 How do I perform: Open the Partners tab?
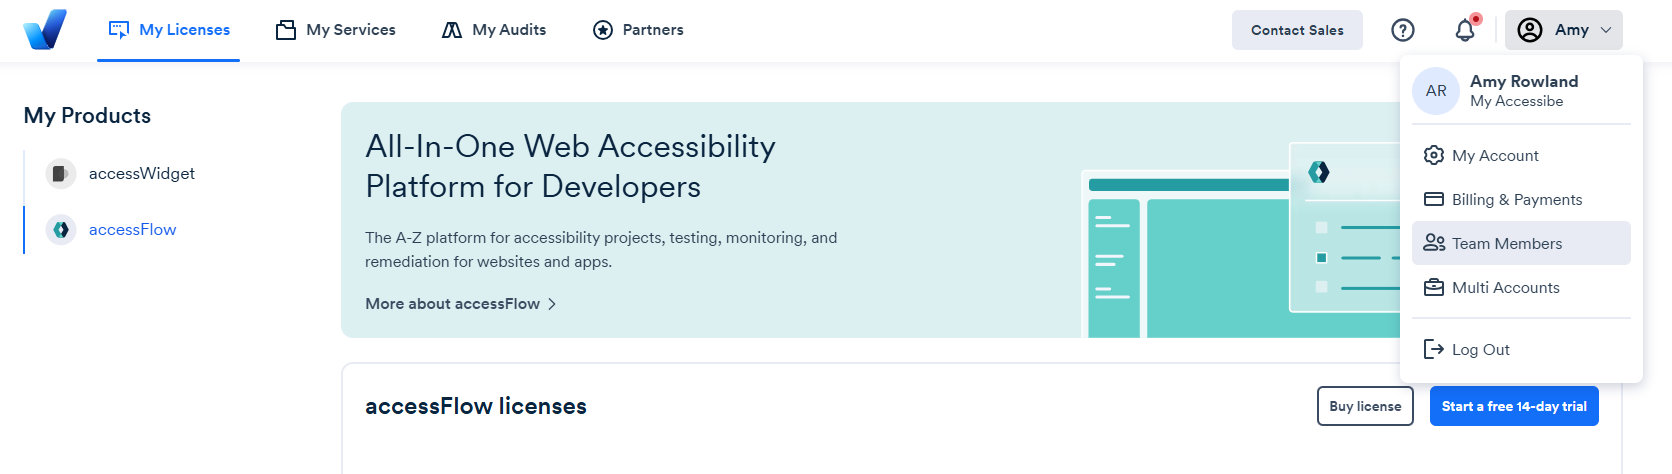tap(638, 30)
